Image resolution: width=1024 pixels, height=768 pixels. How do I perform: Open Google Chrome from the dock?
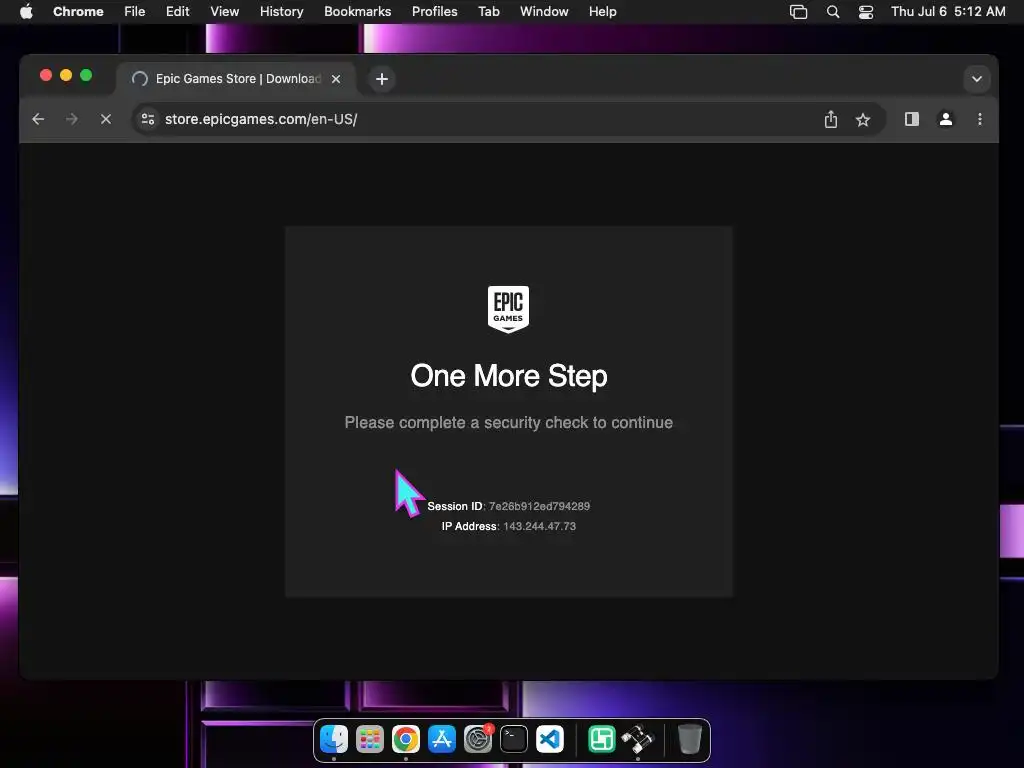point(406,739)
